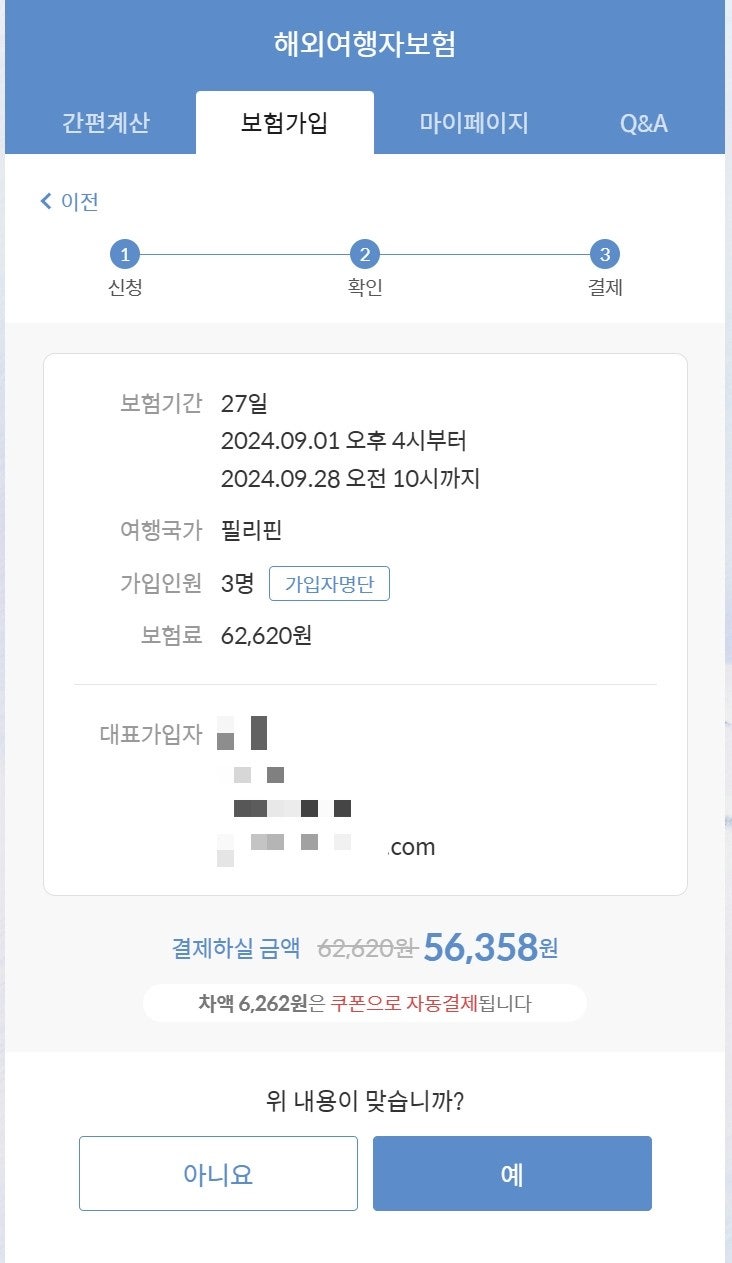This screenshot has width=732, height=1263.
Task: Click step 3 circle for 결제
Action: (605, 254)
